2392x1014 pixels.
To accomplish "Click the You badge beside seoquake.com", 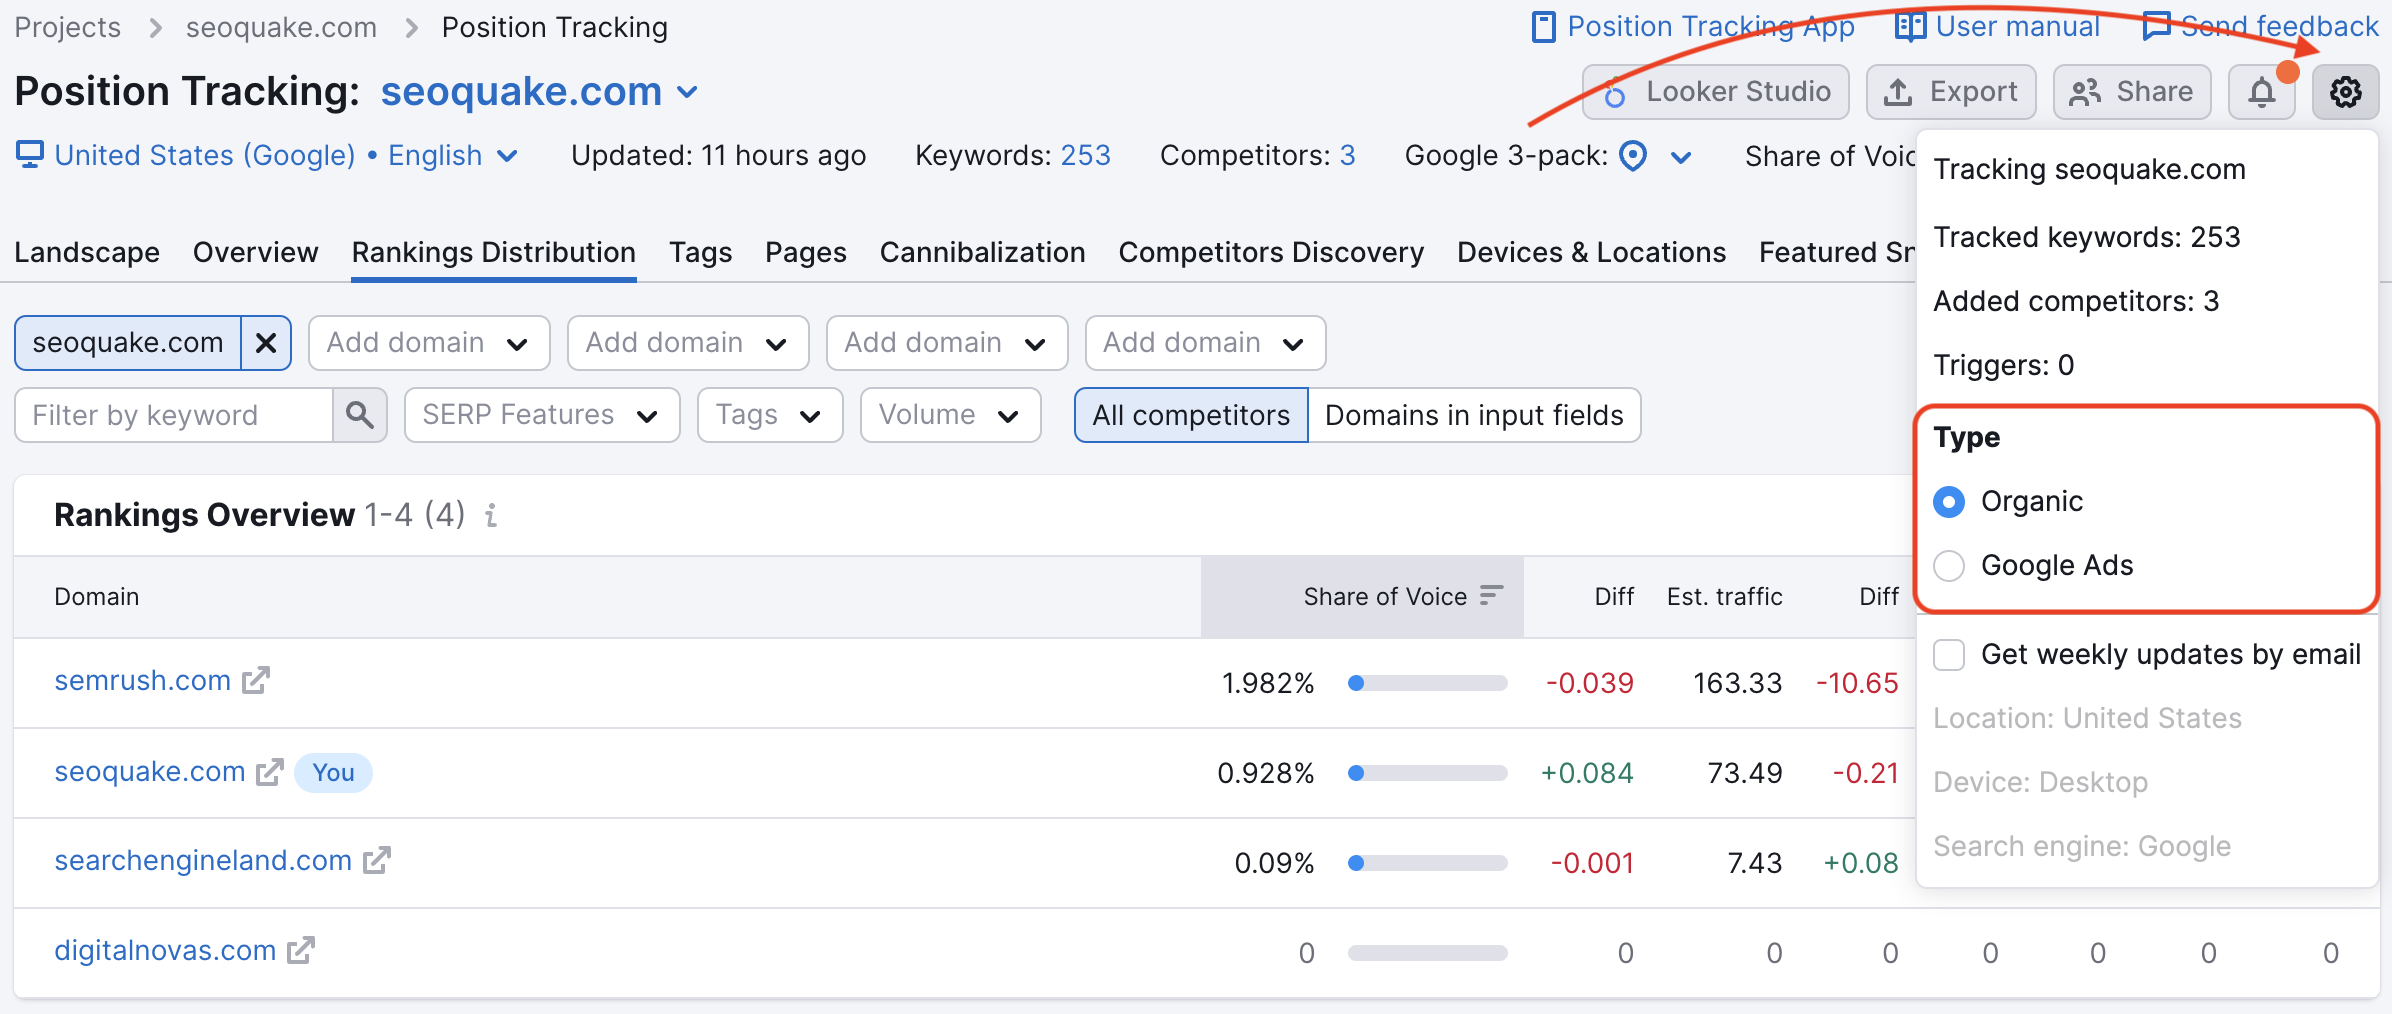I will click(x=333, y=773).
